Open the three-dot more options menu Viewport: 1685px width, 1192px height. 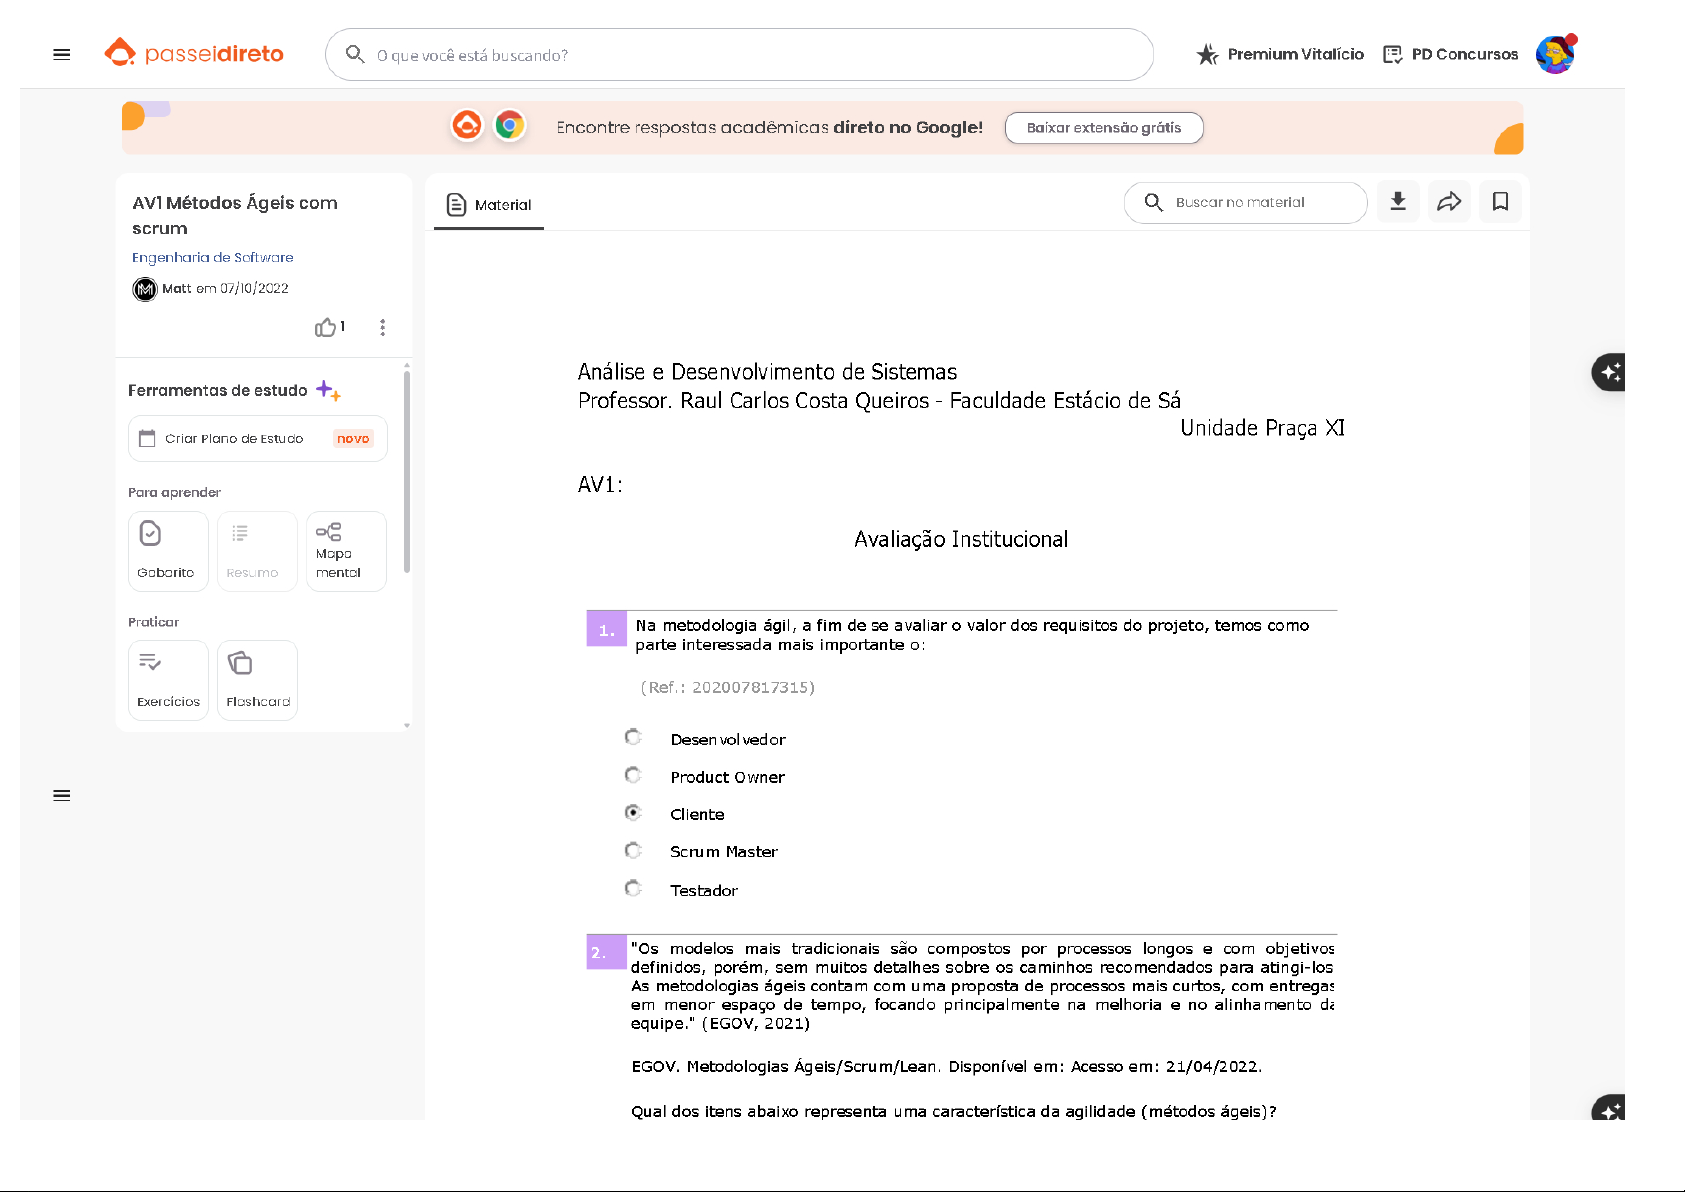point(382,327)
